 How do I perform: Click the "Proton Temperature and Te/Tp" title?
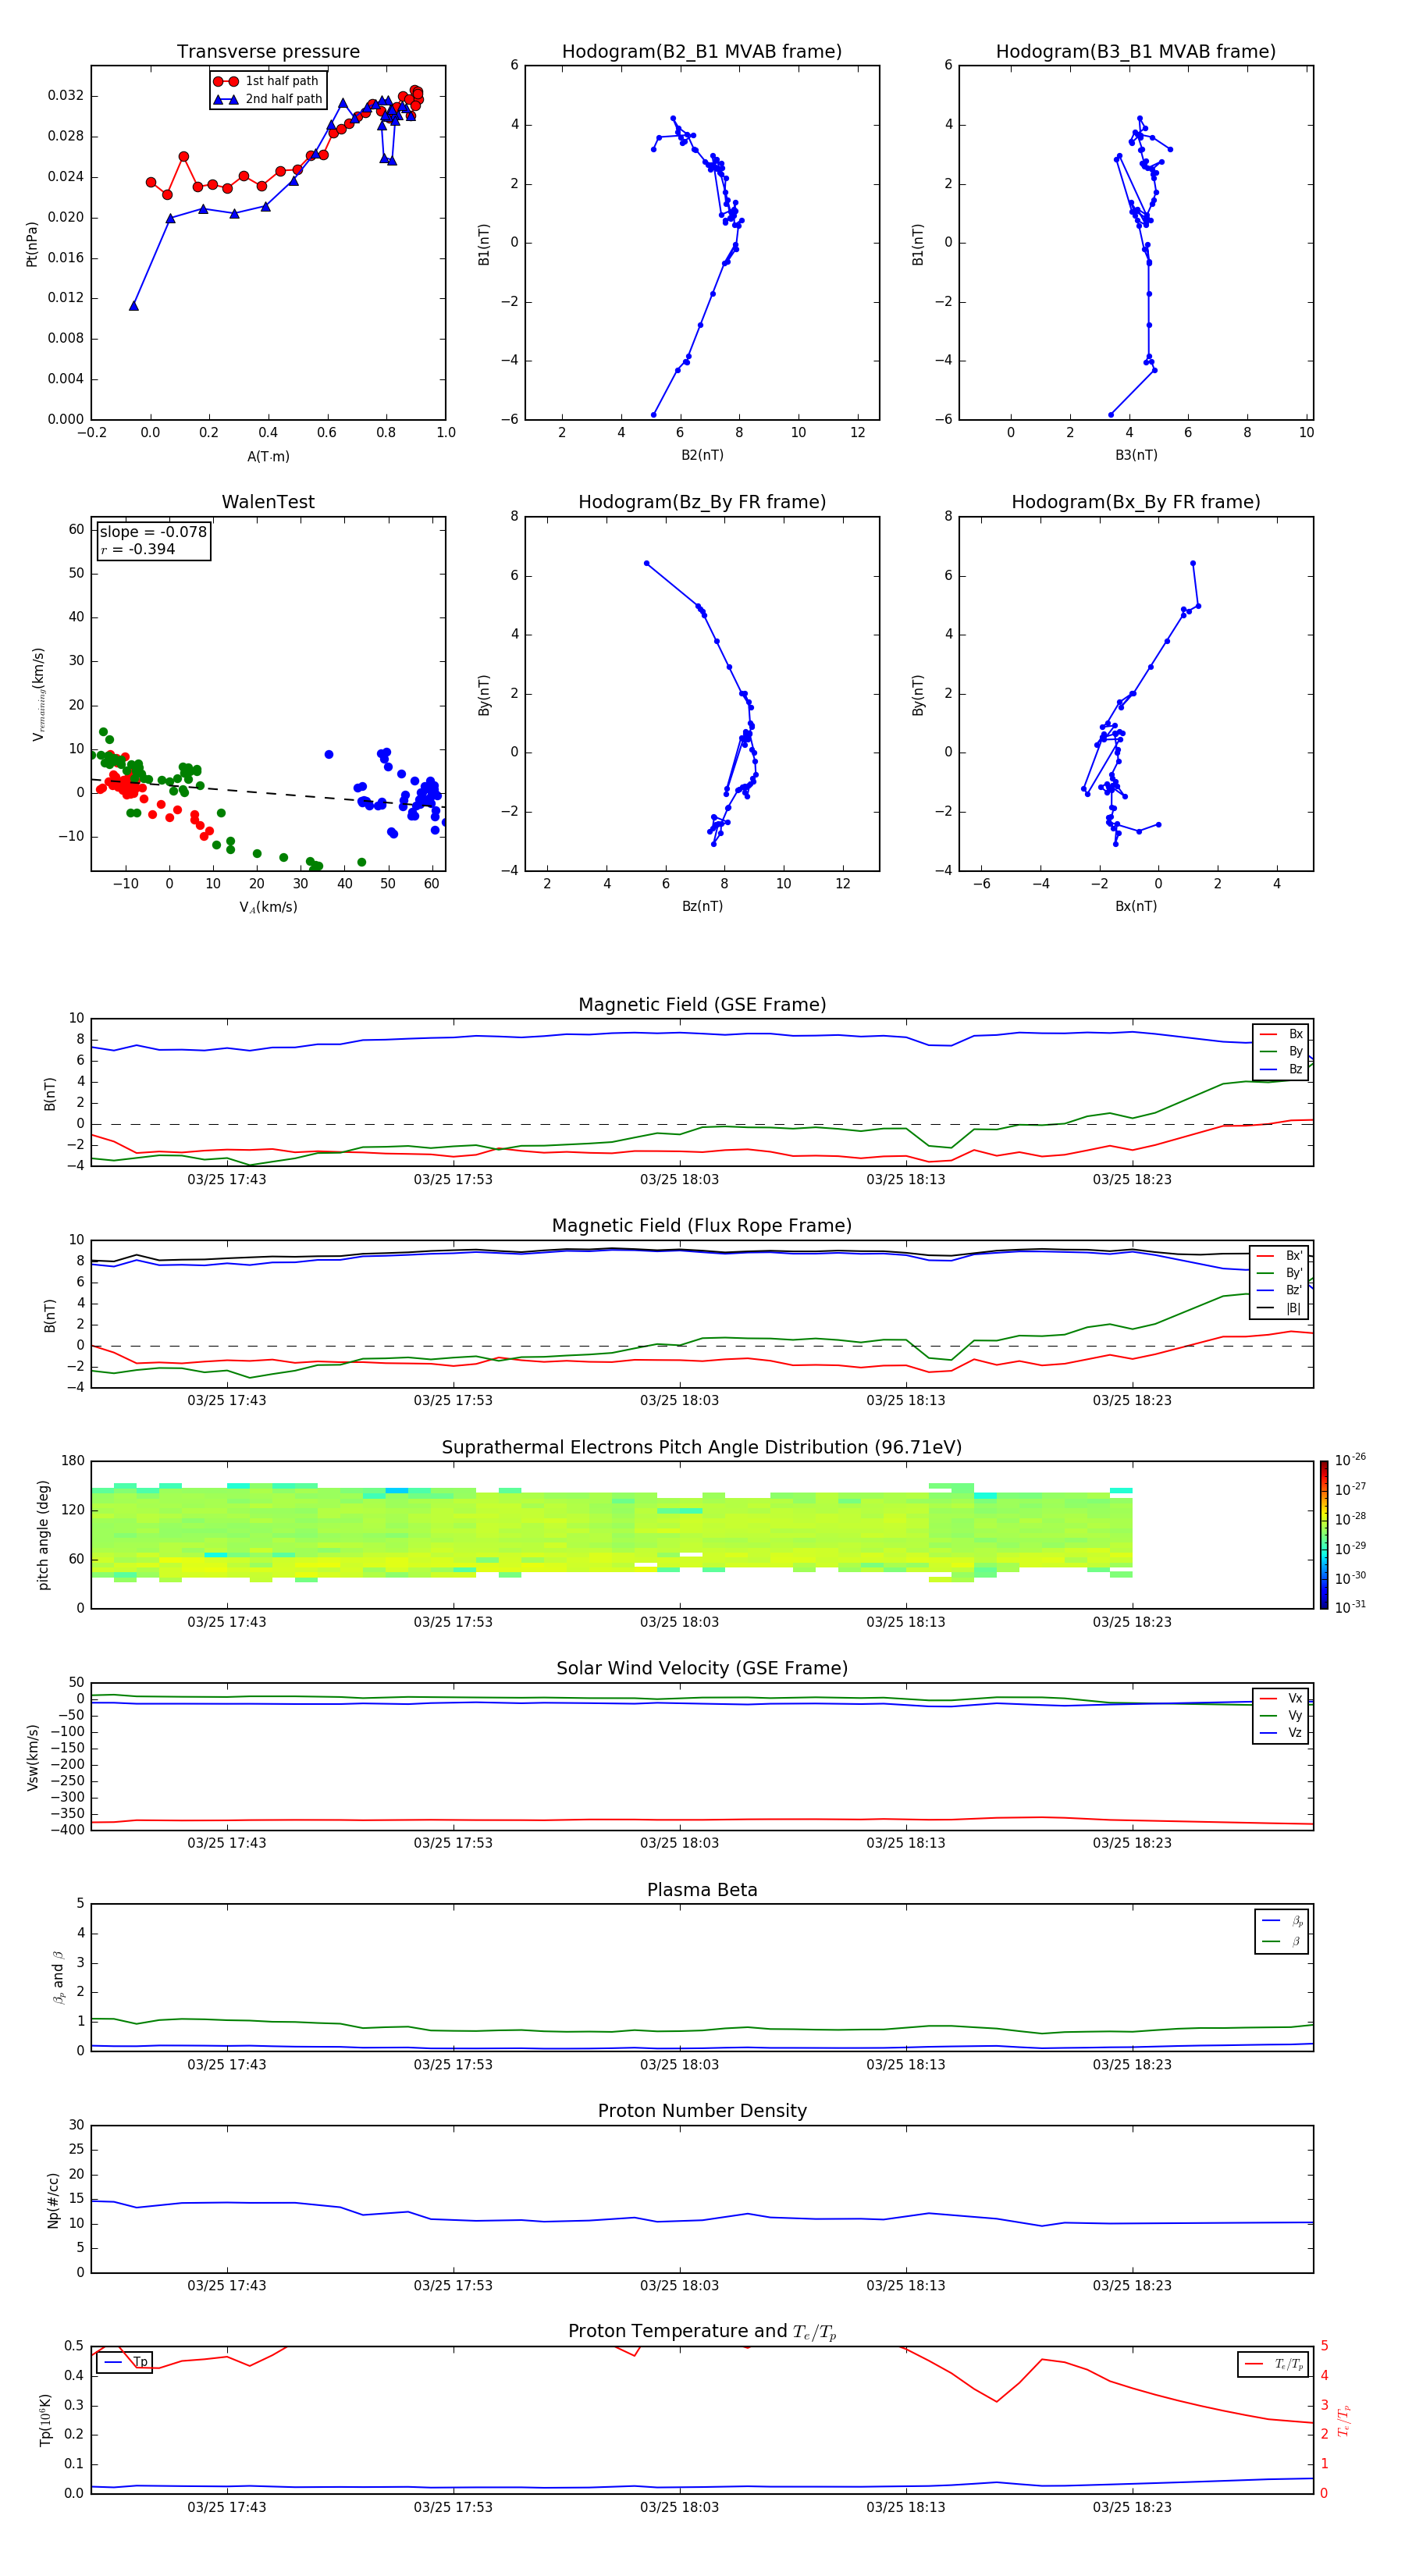click(x=702, y=2332)
